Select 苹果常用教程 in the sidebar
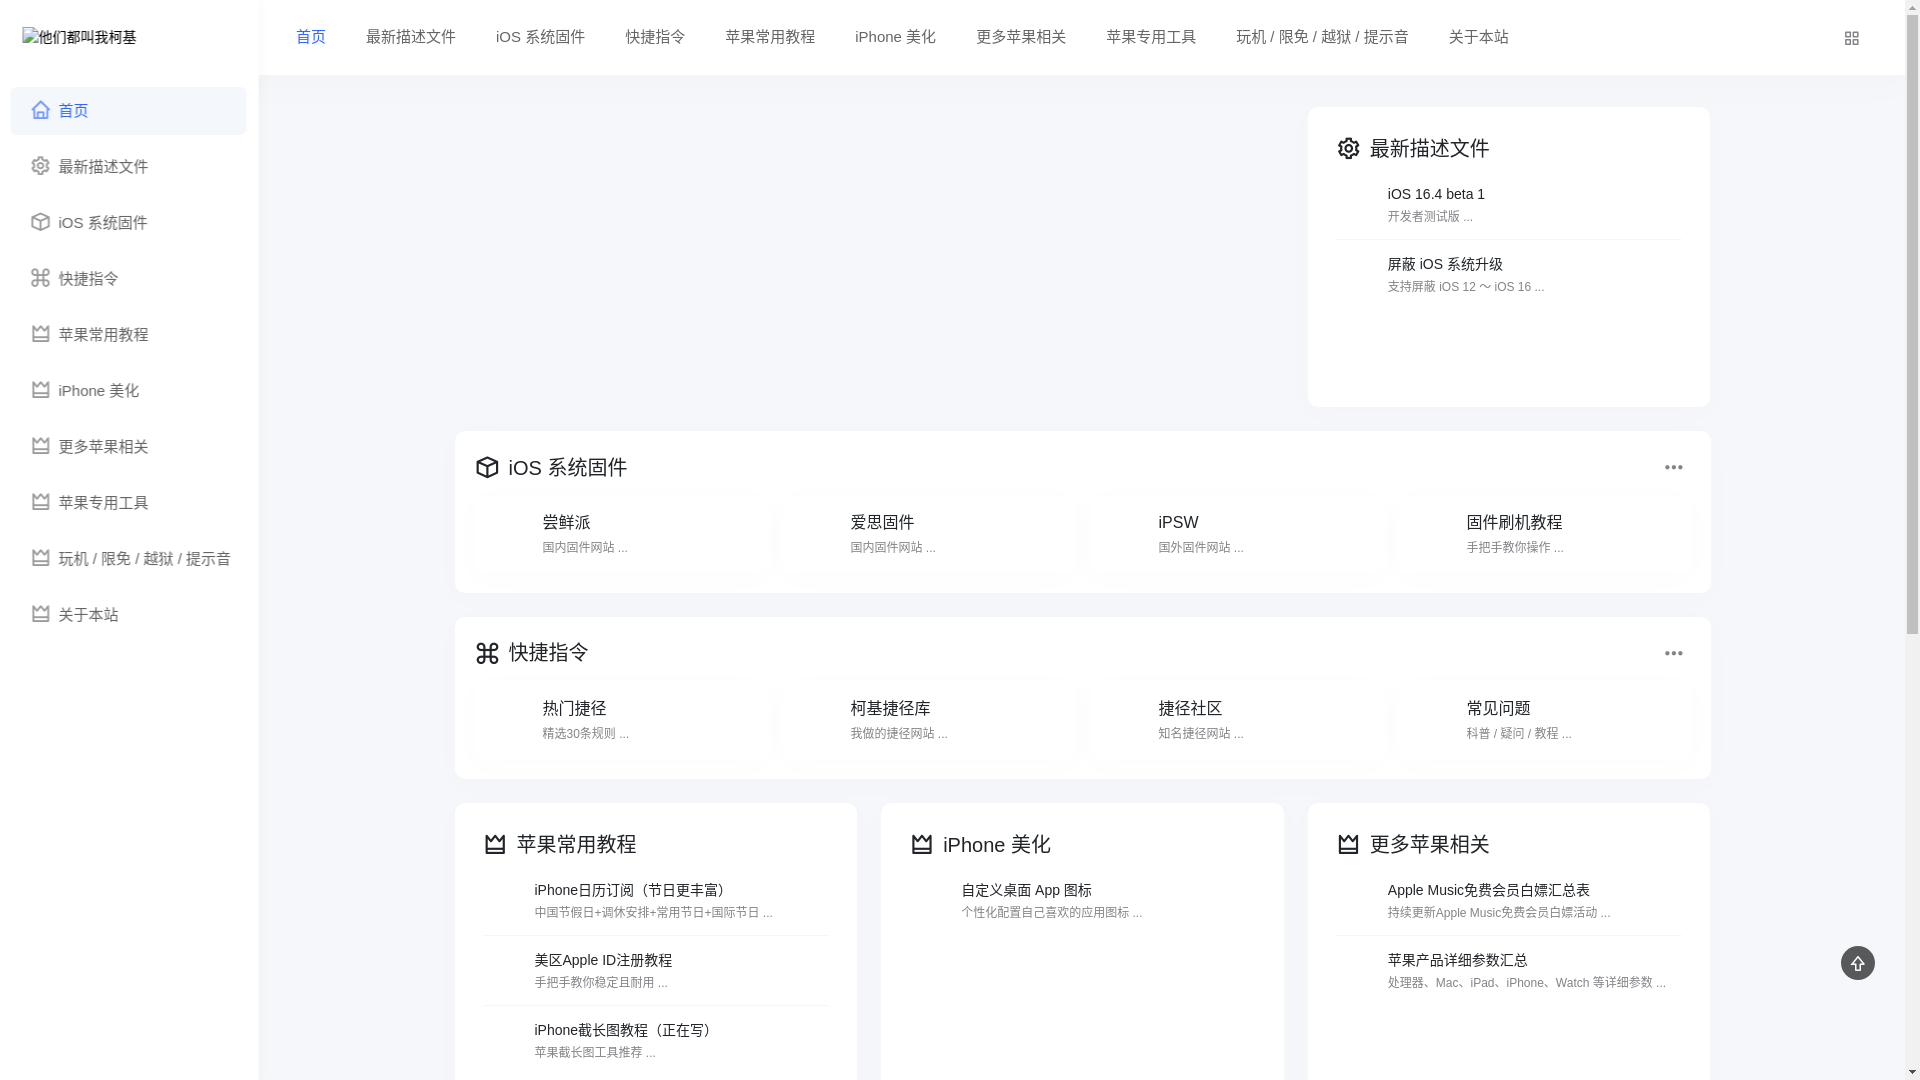 [128, 335]
